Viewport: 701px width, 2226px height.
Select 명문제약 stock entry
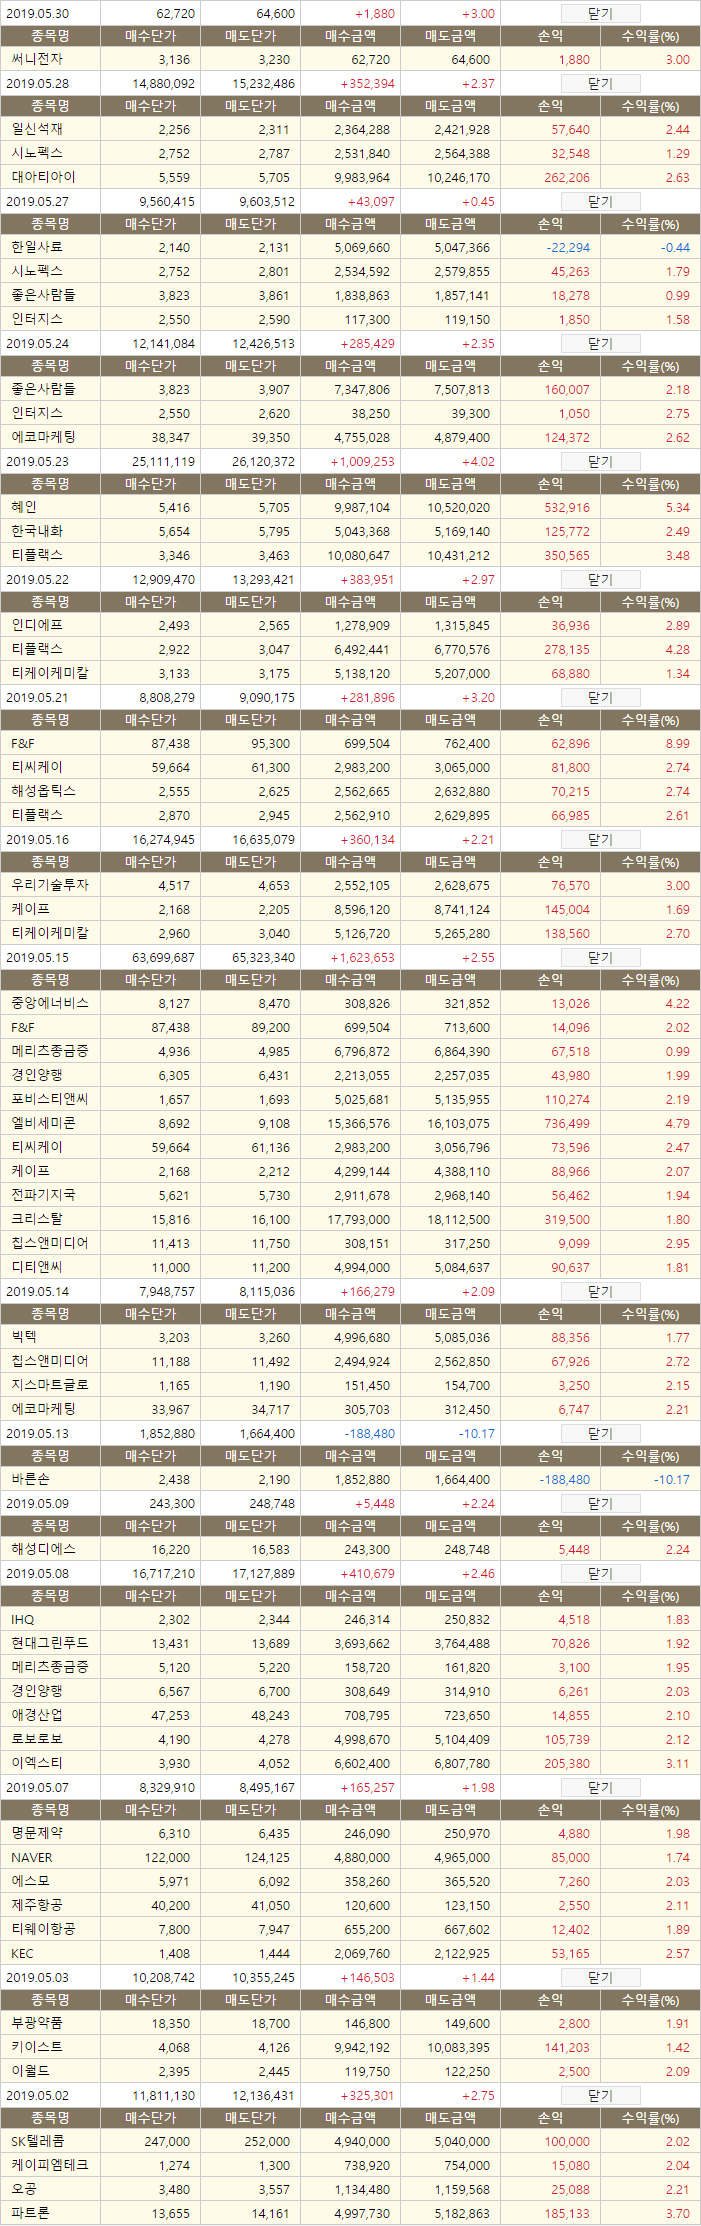36,1833
